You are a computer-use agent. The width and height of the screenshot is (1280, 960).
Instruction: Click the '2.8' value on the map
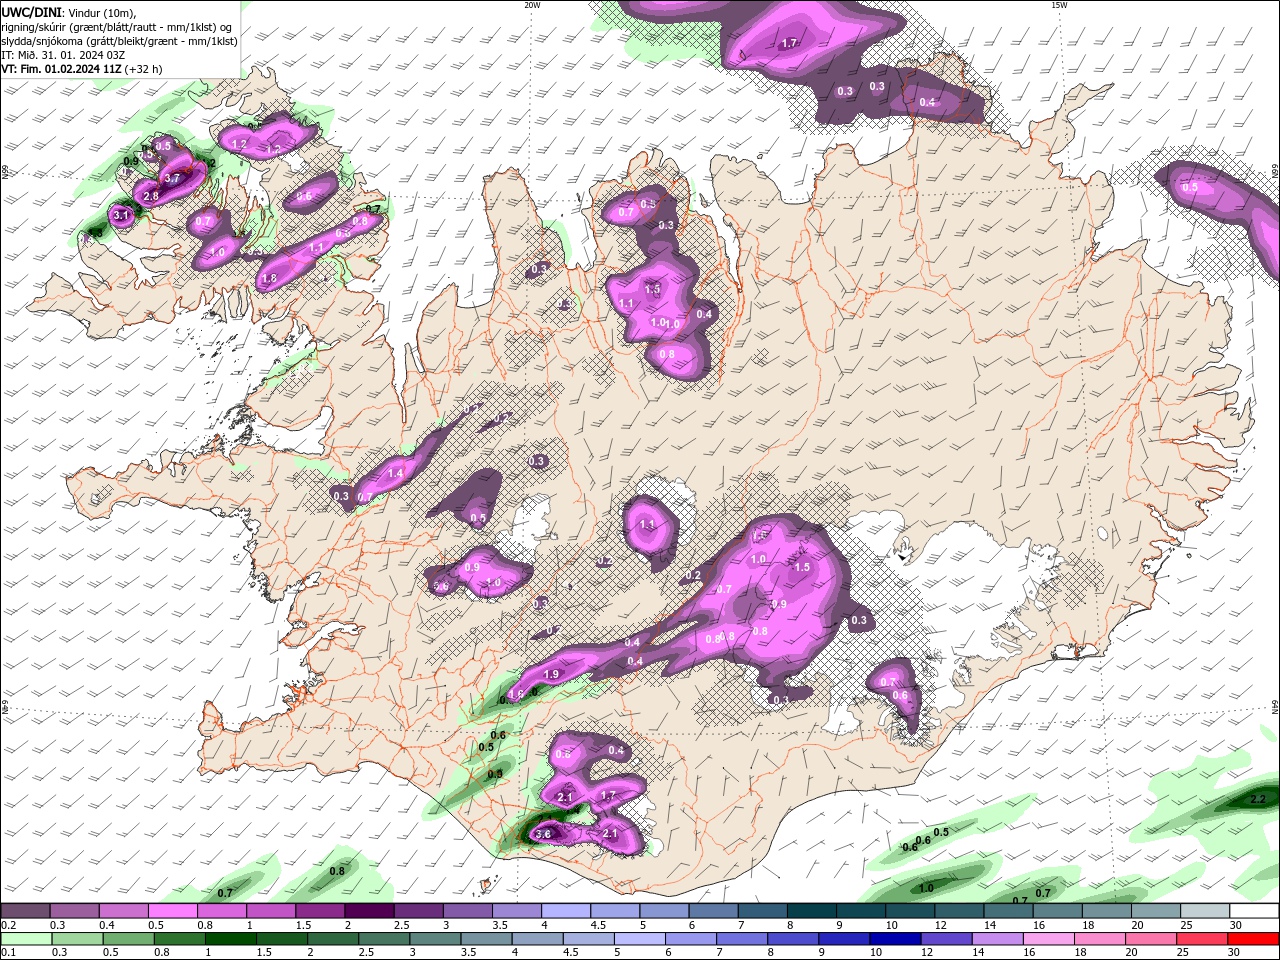151,196
